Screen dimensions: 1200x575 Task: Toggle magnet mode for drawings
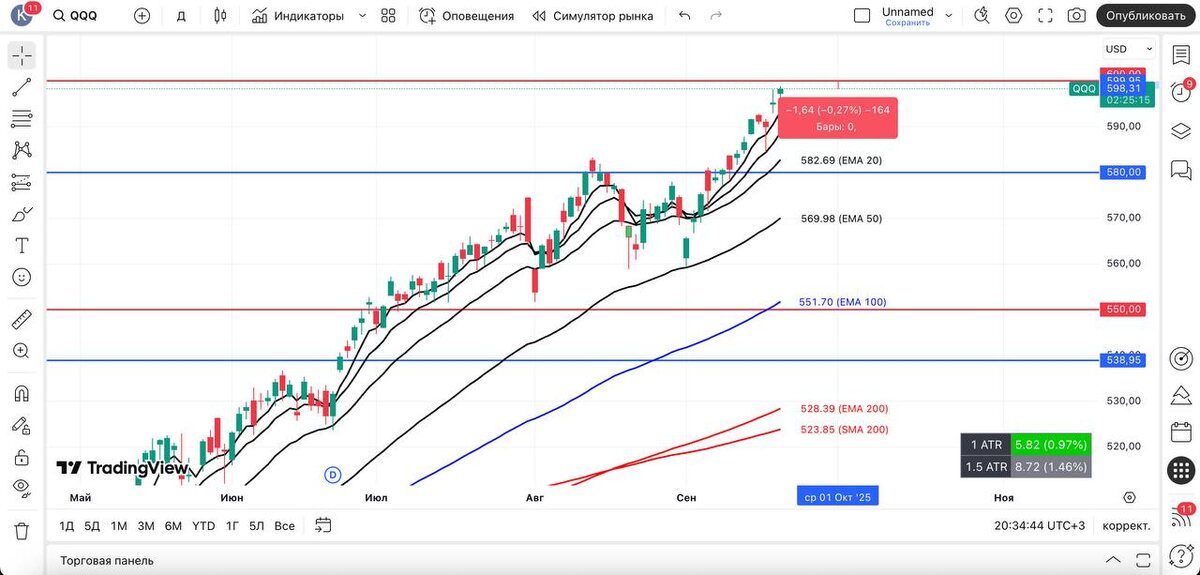click(x=21, y=394)
